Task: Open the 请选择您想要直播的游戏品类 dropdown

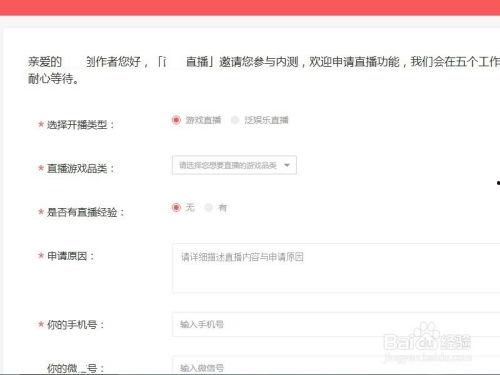Action: (x=234, y=165)
